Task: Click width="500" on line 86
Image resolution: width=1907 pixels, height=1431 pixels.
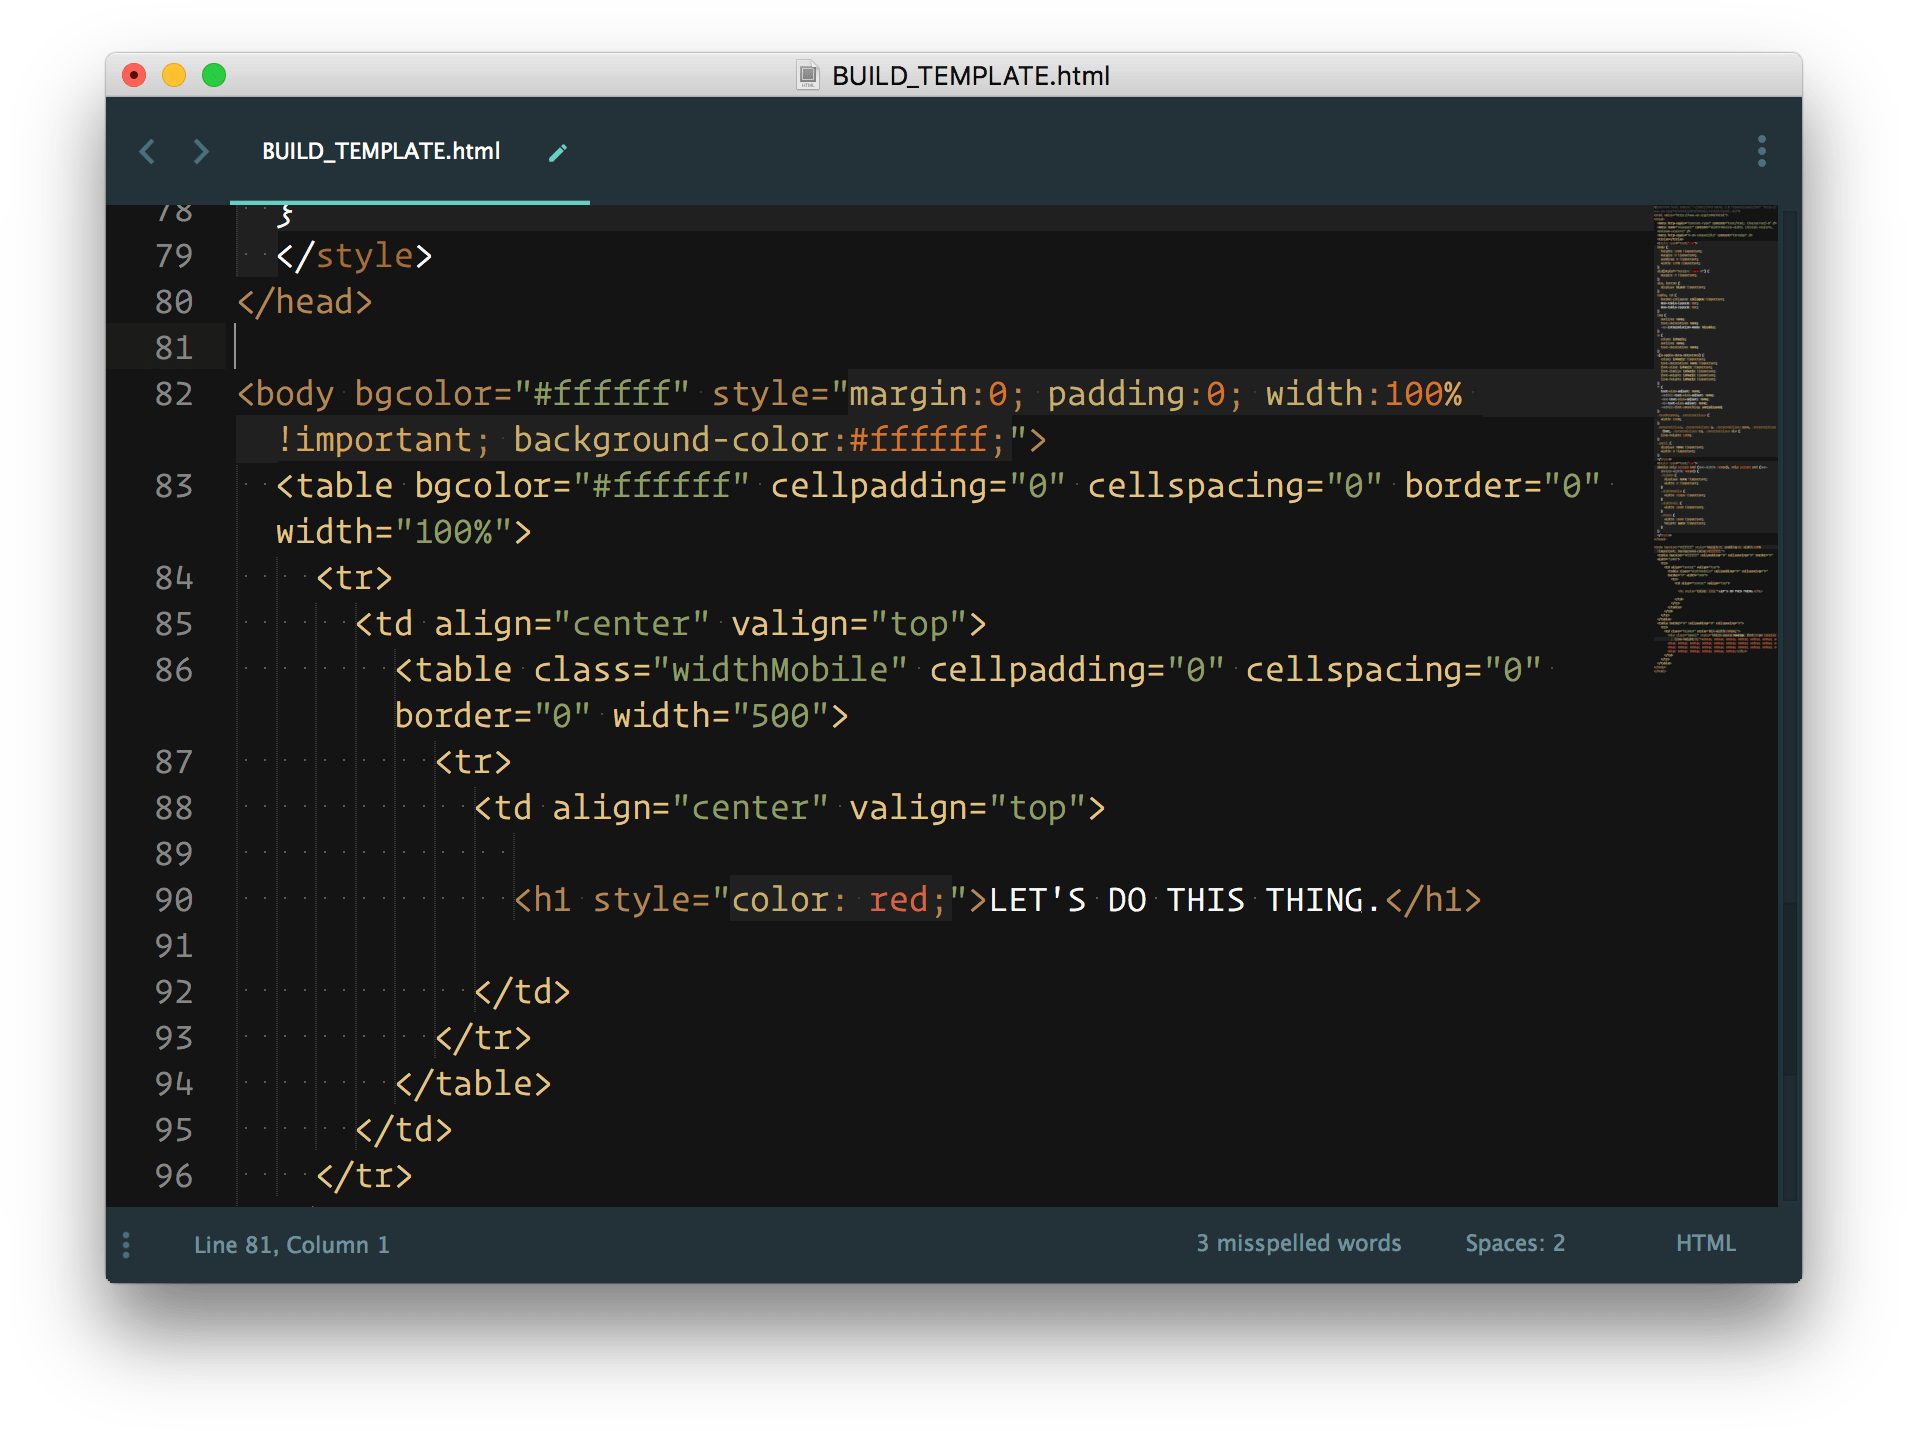Action: (x=720, y=716)
